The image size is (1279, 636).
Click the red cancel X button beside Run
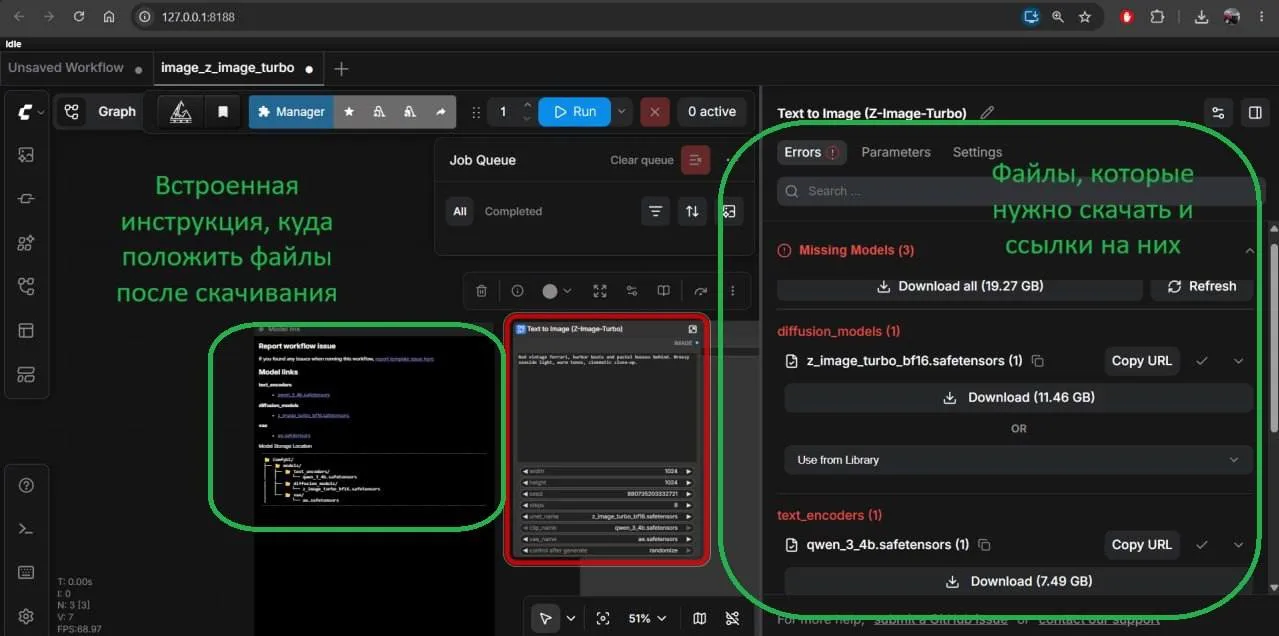pyautogui.click(x=654, y=112)
